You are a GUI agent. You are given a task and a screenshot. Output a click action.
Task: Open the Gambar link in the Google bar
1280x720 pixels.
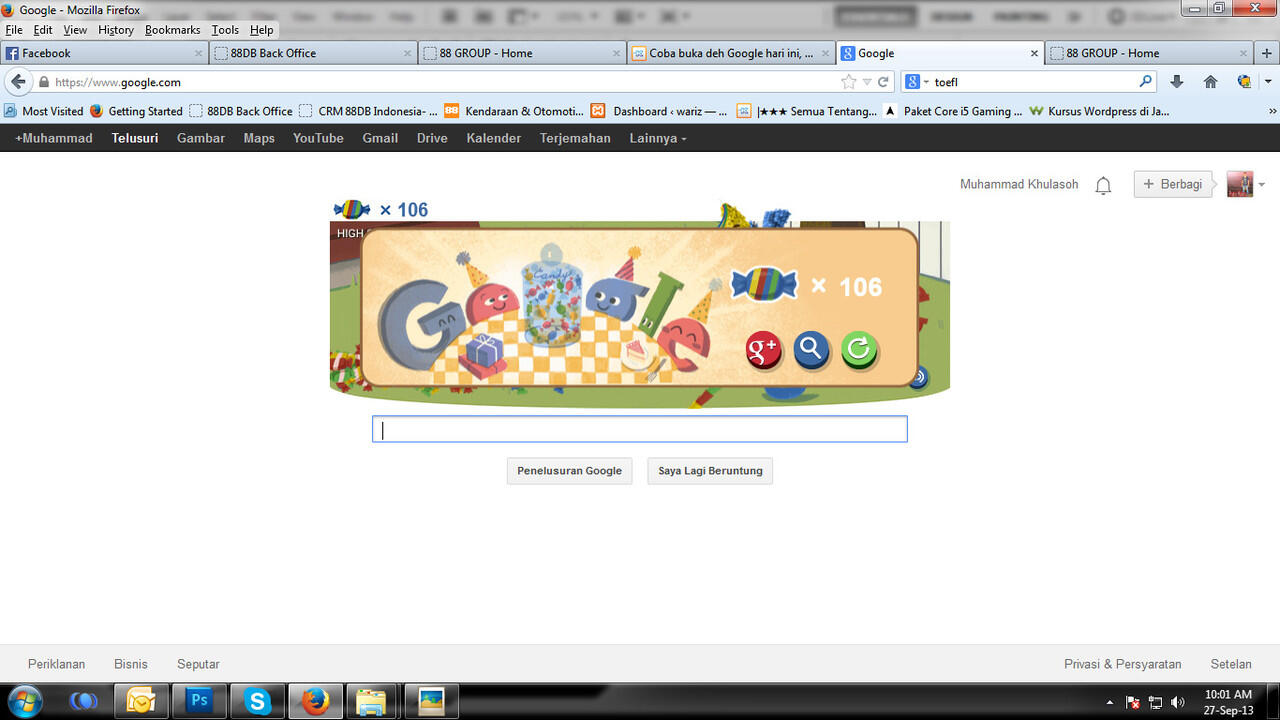click(x=201, y=138)
